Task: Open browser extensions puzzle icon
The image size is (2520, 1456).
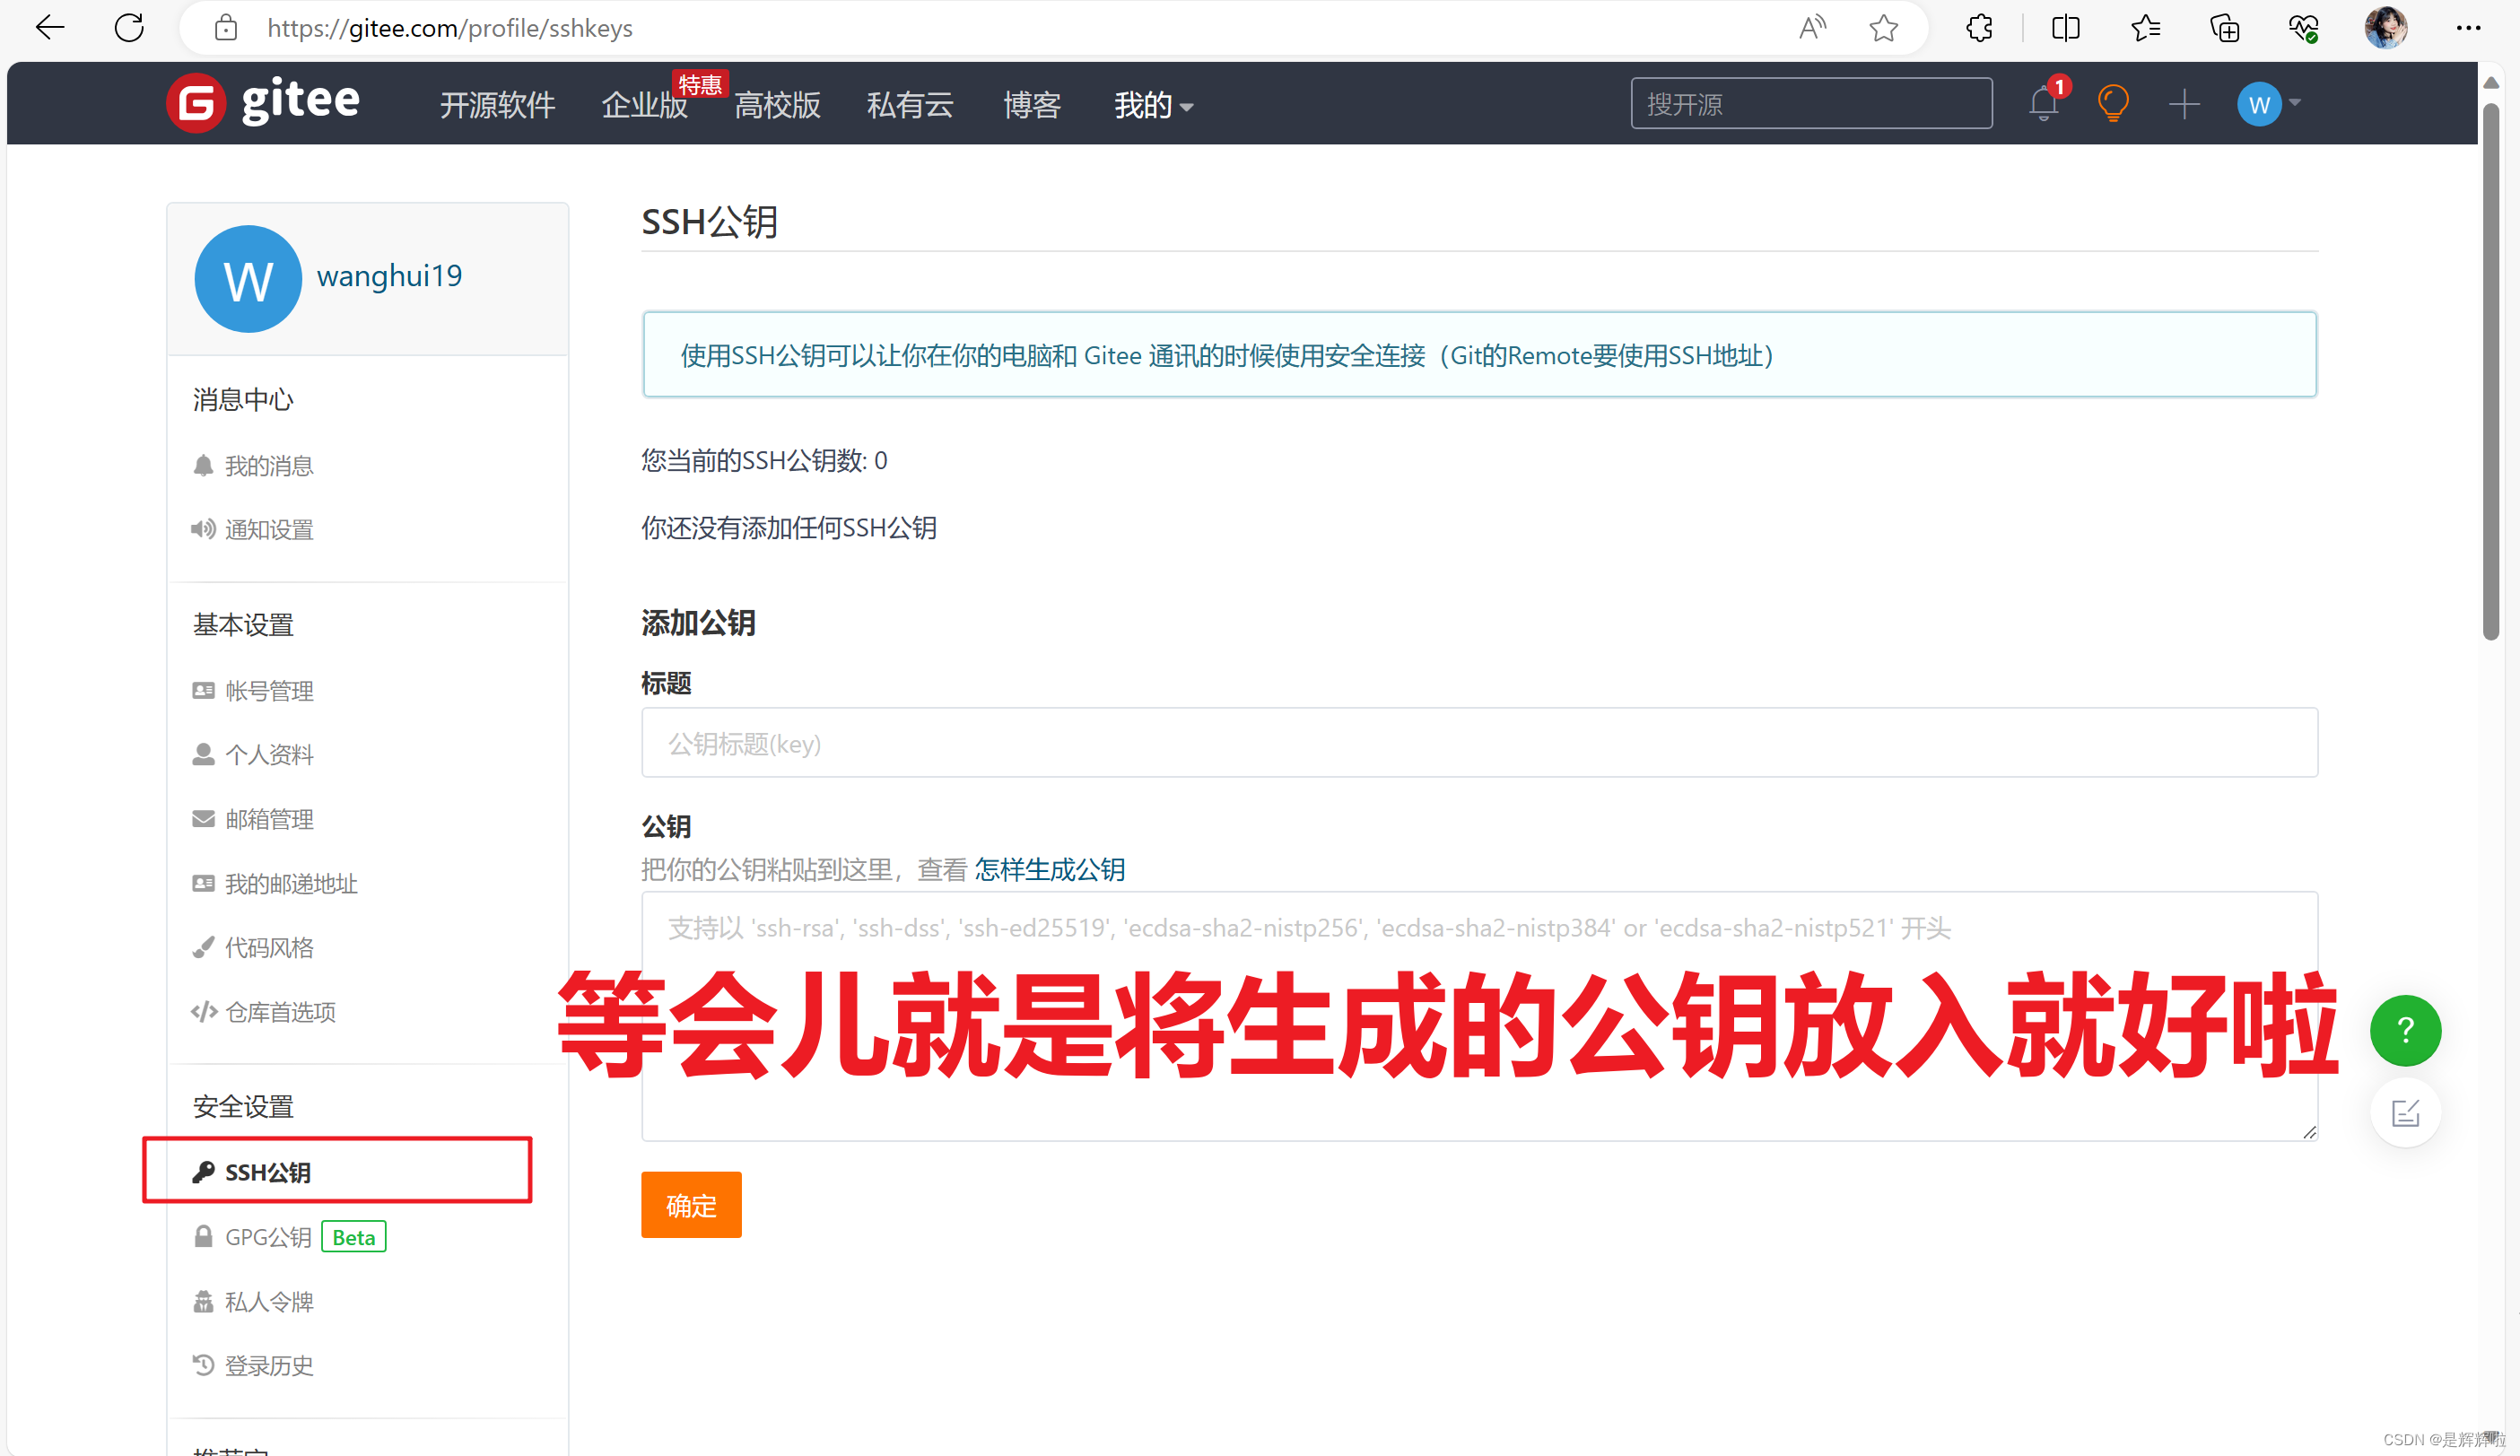Action: coord(1979,28)
